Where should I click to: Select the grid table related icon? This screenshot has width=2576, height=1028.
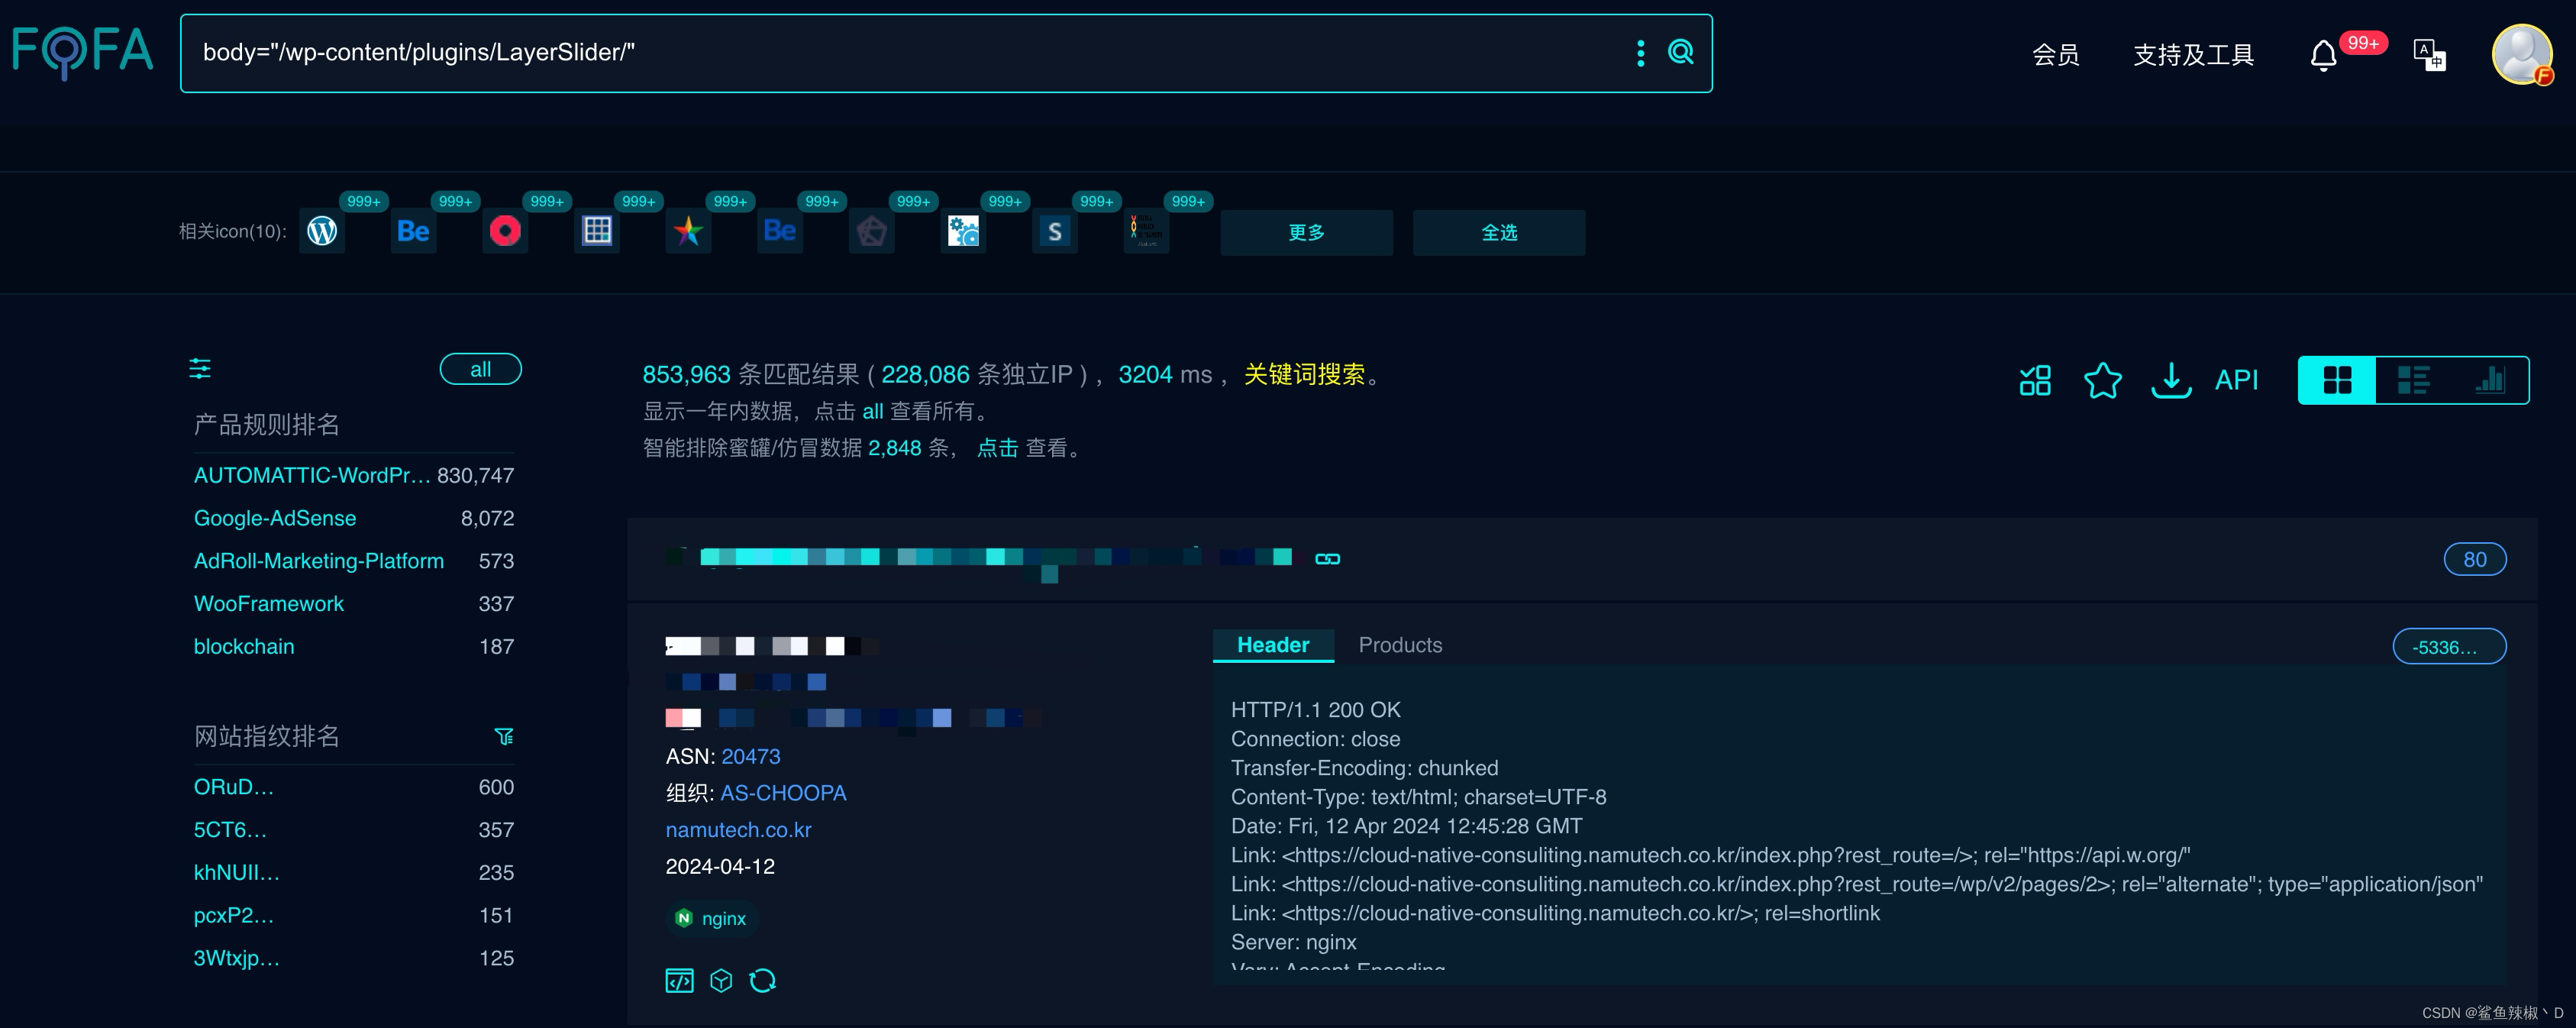pyautogui.click(x=597, y=231)
